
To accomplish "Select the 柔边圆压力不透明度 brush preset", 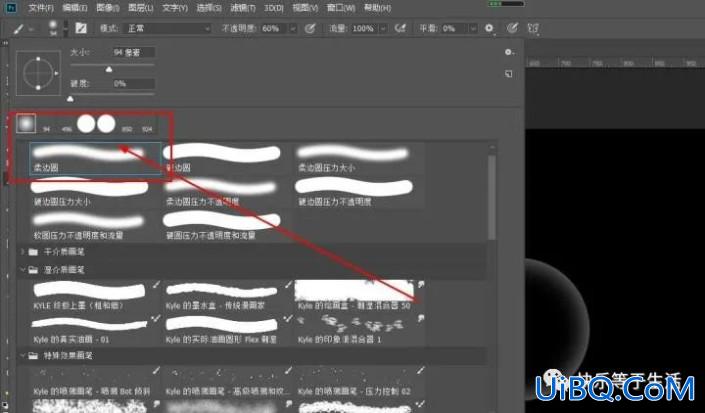I will coord(227,192).
